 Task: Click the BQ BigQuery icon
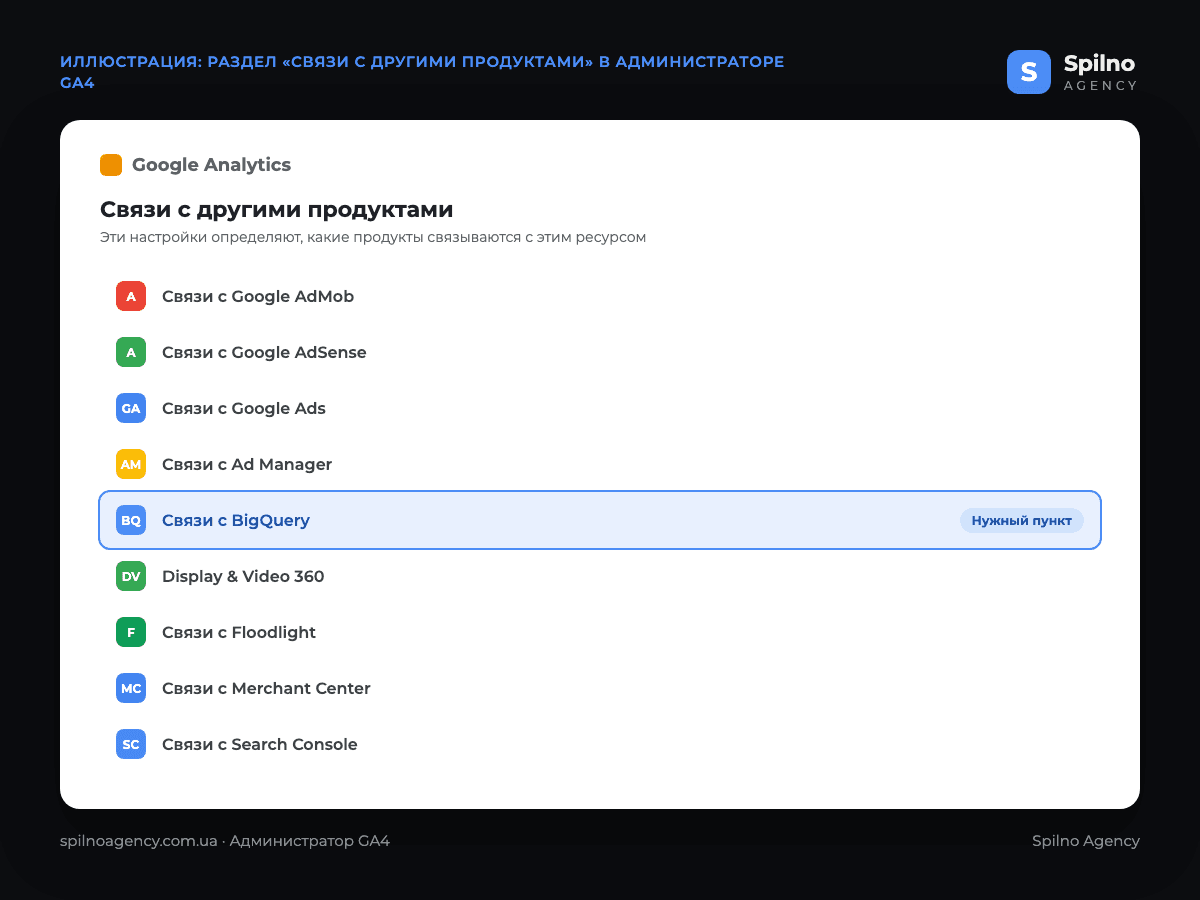pyautogui.click(x=131, y=520)
